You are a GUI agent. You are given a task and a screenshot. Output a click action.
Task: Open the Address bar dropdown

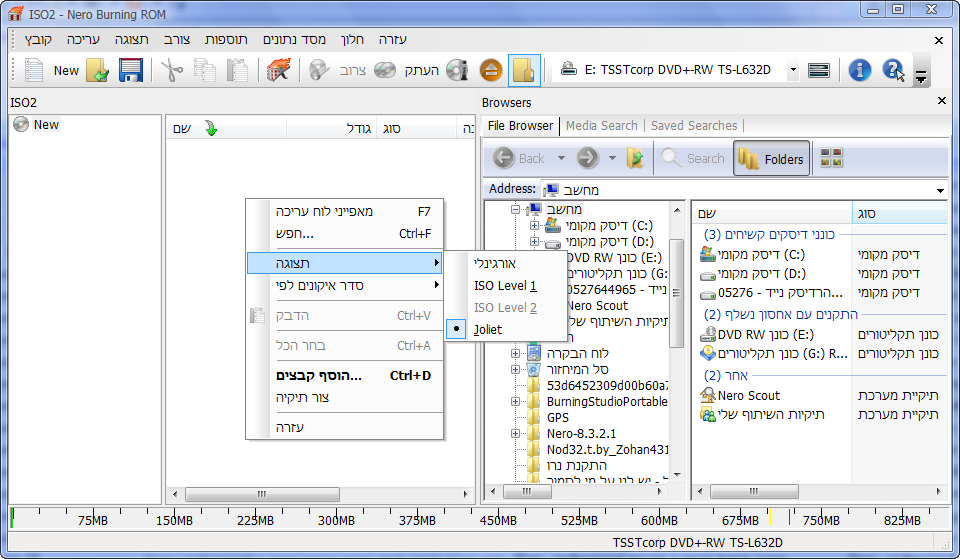pyautogui.click(x=940, y=190)
